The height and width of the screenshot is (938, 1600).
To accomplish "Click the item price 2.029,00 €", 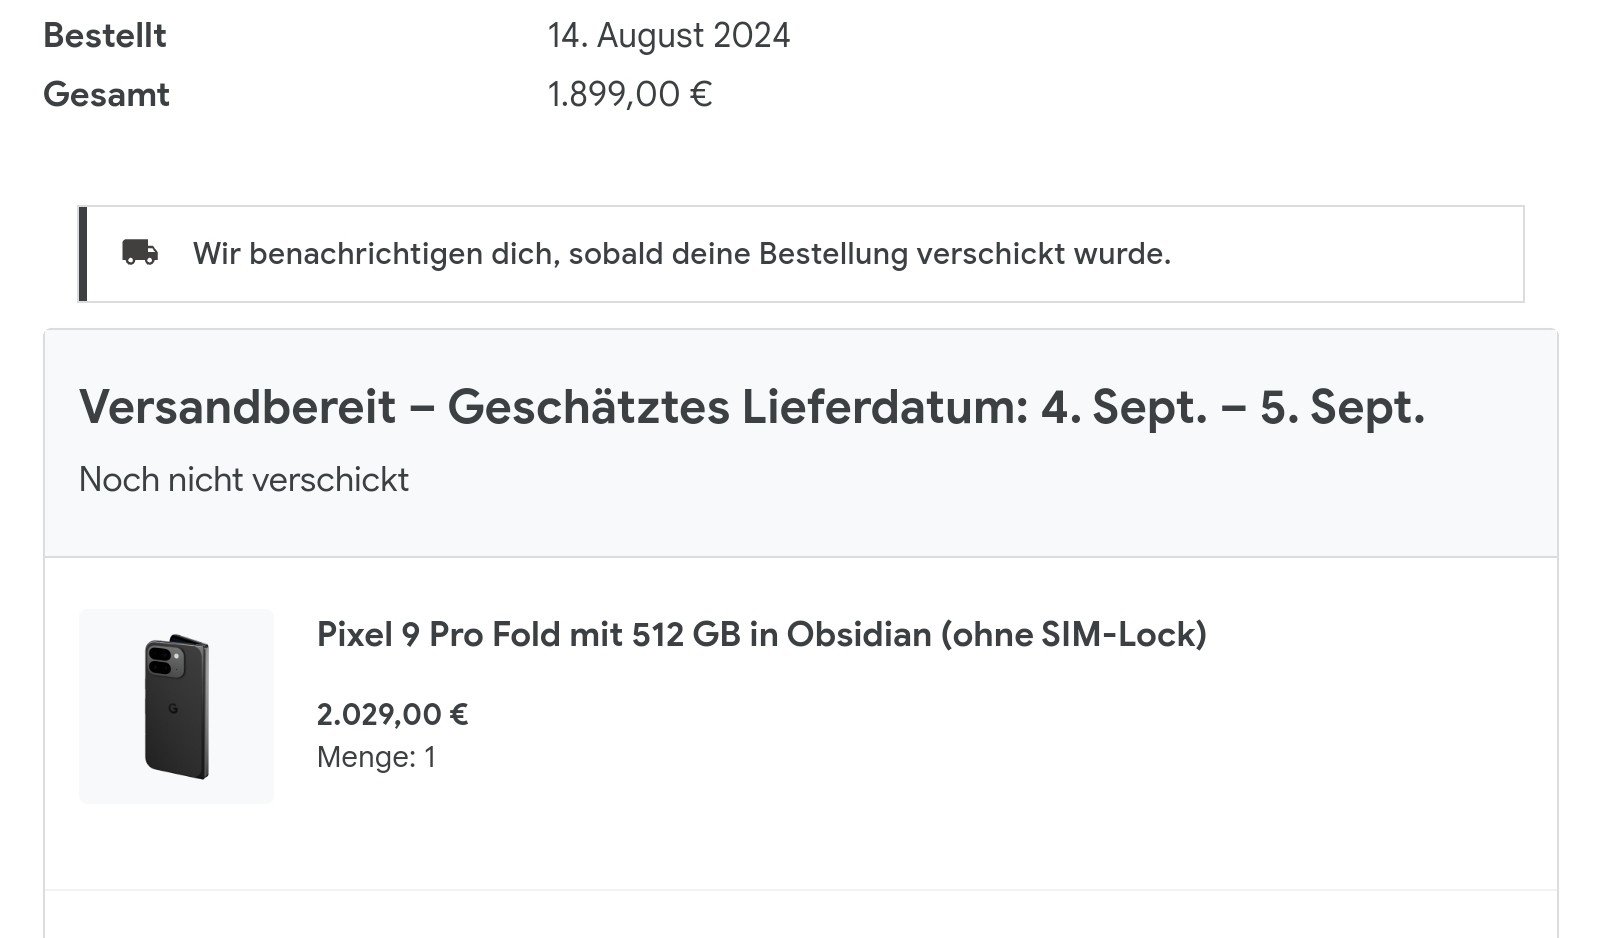I will [x=393, y=714].
